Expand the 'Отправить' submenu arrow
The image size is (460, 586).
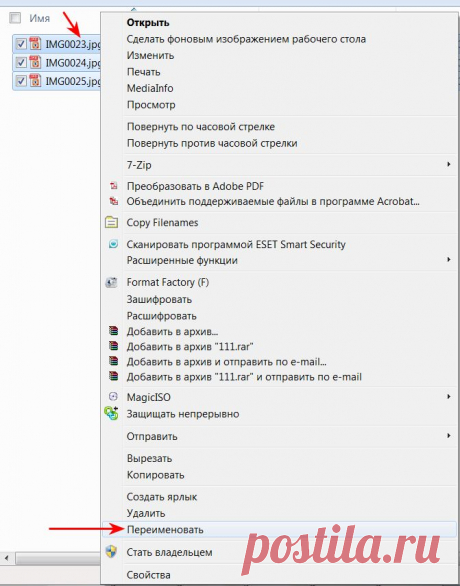click(x=448, y=436)
